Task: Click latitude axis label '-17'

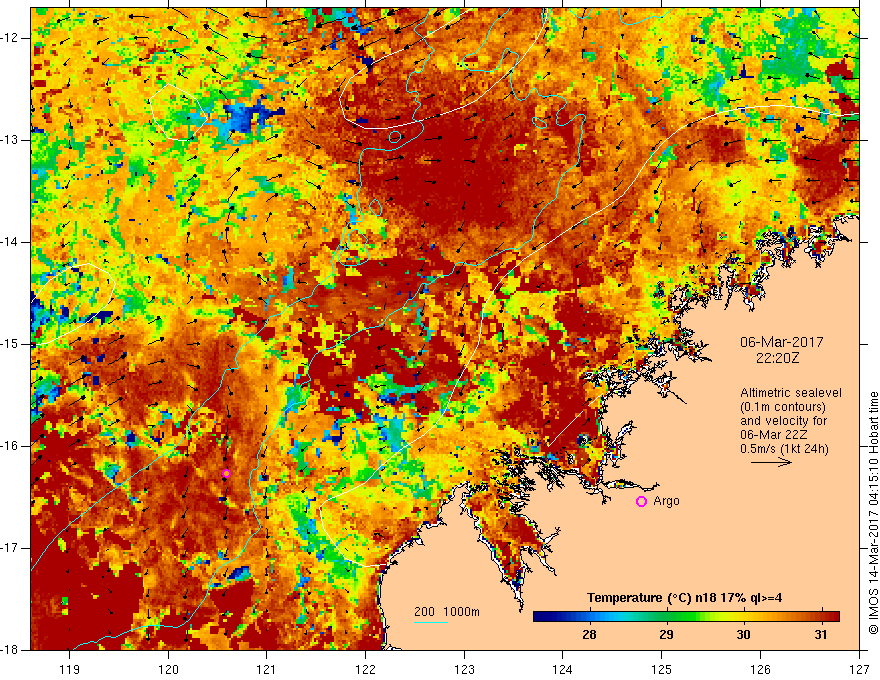Action: click(11, 548)
